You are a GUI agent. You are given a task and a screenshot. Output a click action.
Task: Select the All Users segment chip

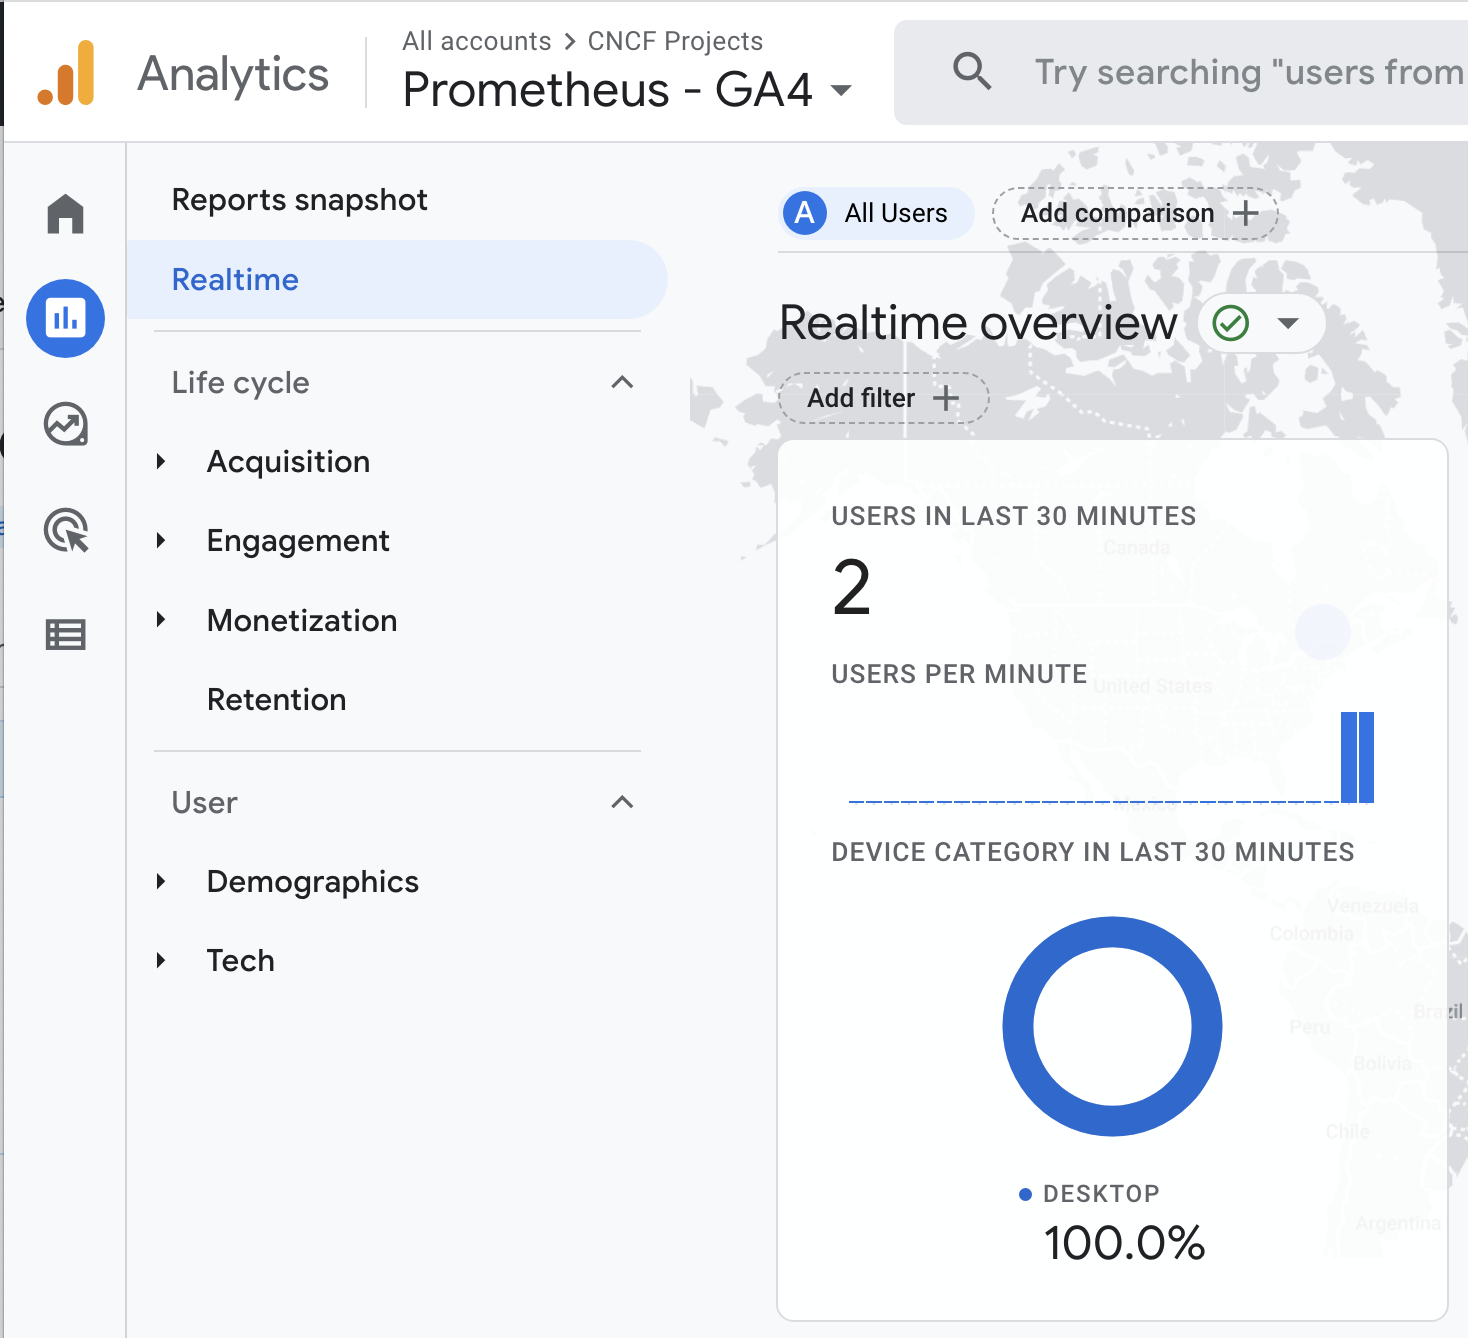877,213
